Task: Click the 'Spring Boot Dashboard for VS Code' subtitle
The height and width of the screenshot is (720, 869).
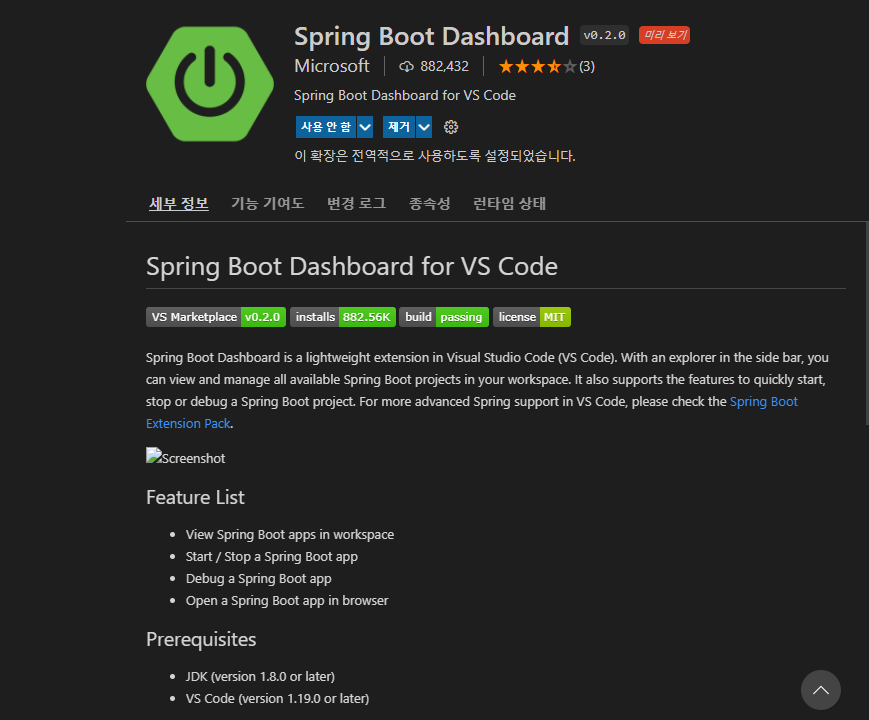Action: click(x=405, y=95)
